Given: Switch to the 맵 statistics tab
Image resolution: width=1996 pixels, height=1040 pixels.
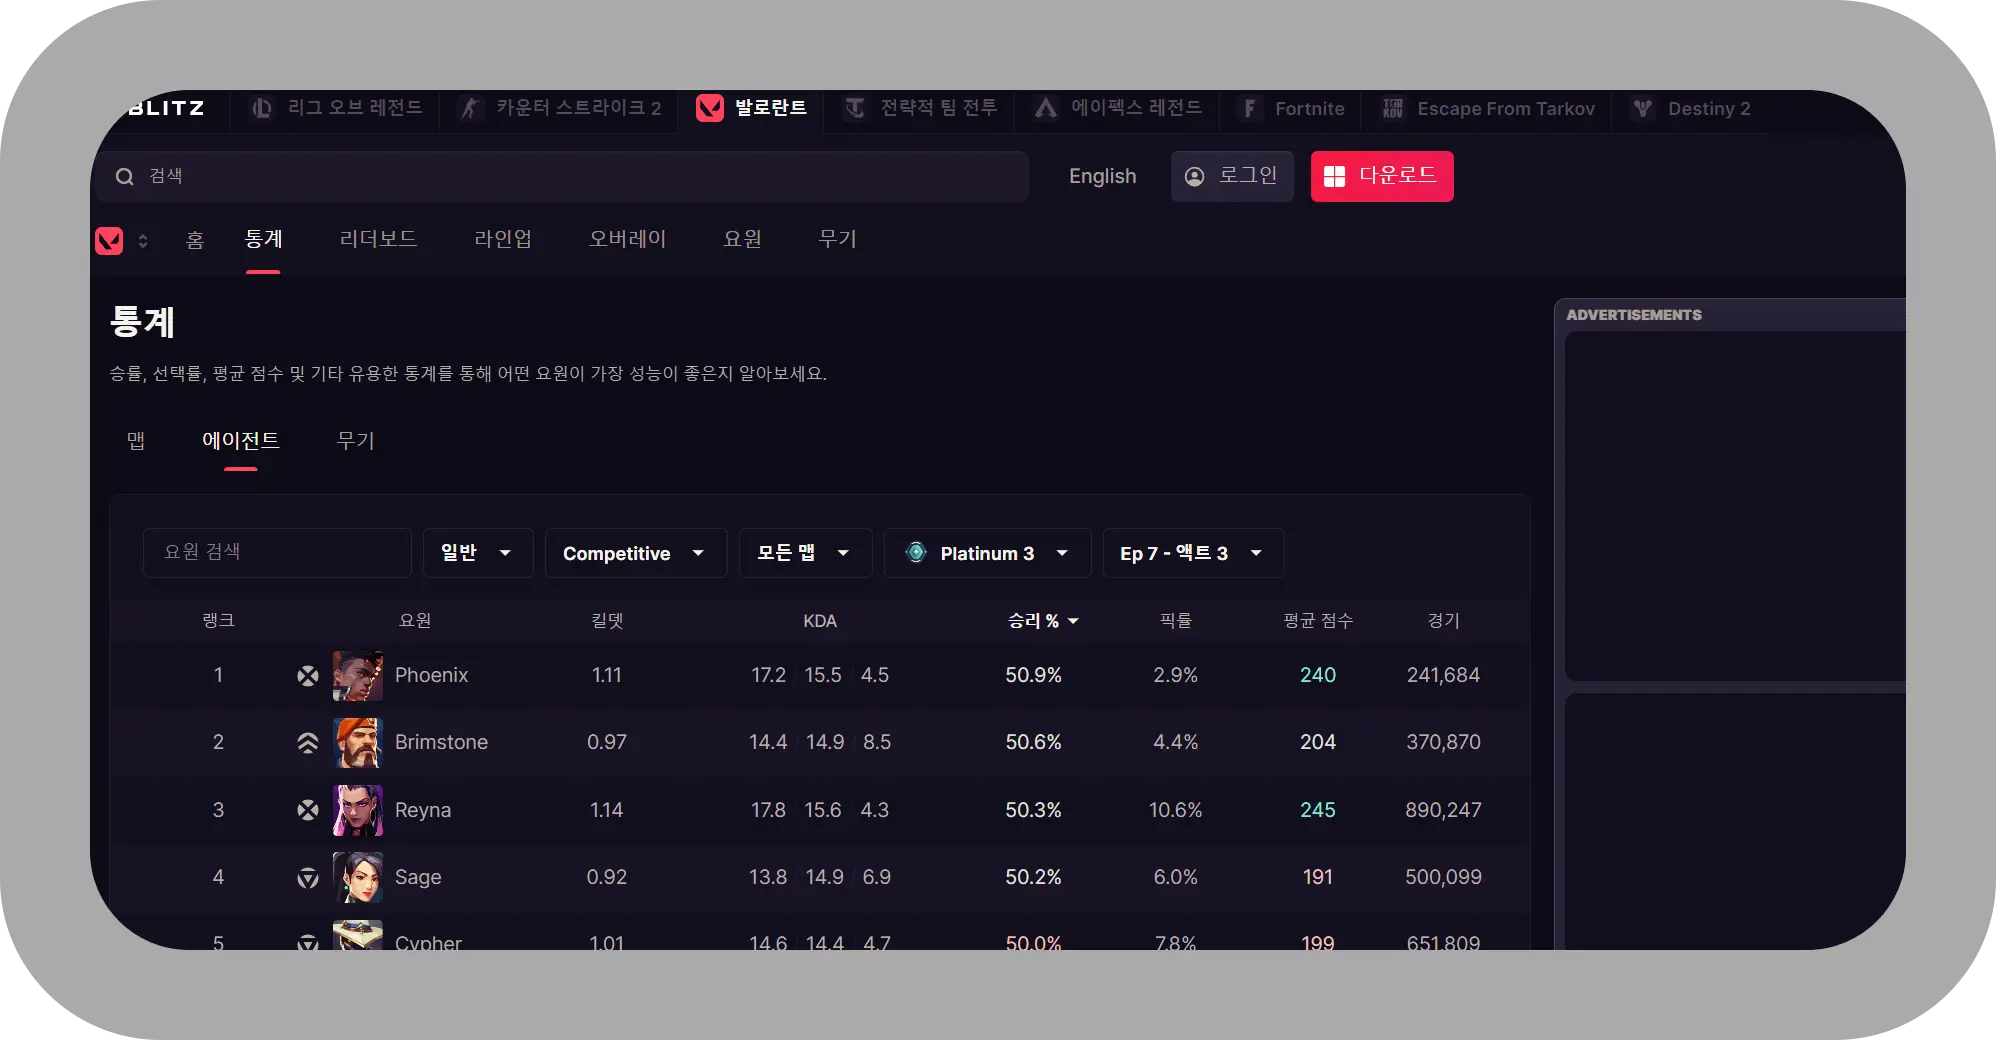Looking at the screenshot, I should point(137,441).
